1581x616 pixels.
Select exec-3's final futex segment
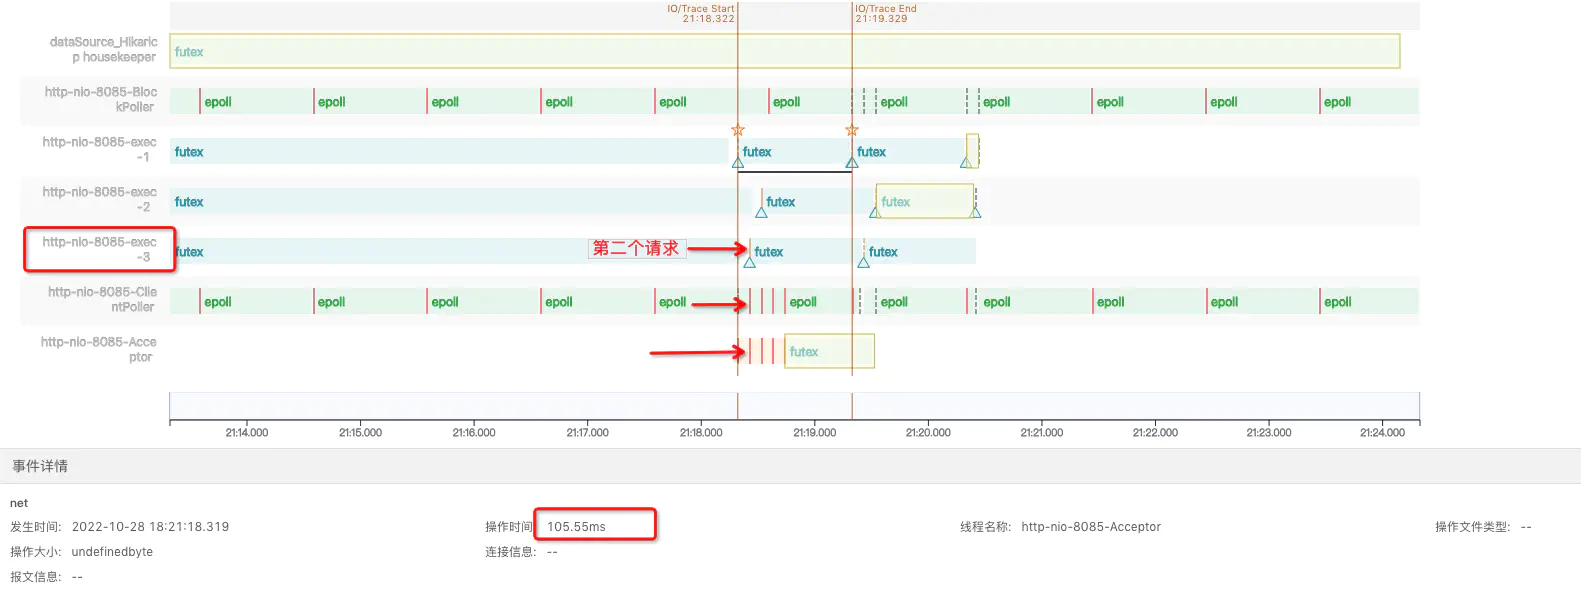pyautogui.click(x=920, y=251)
